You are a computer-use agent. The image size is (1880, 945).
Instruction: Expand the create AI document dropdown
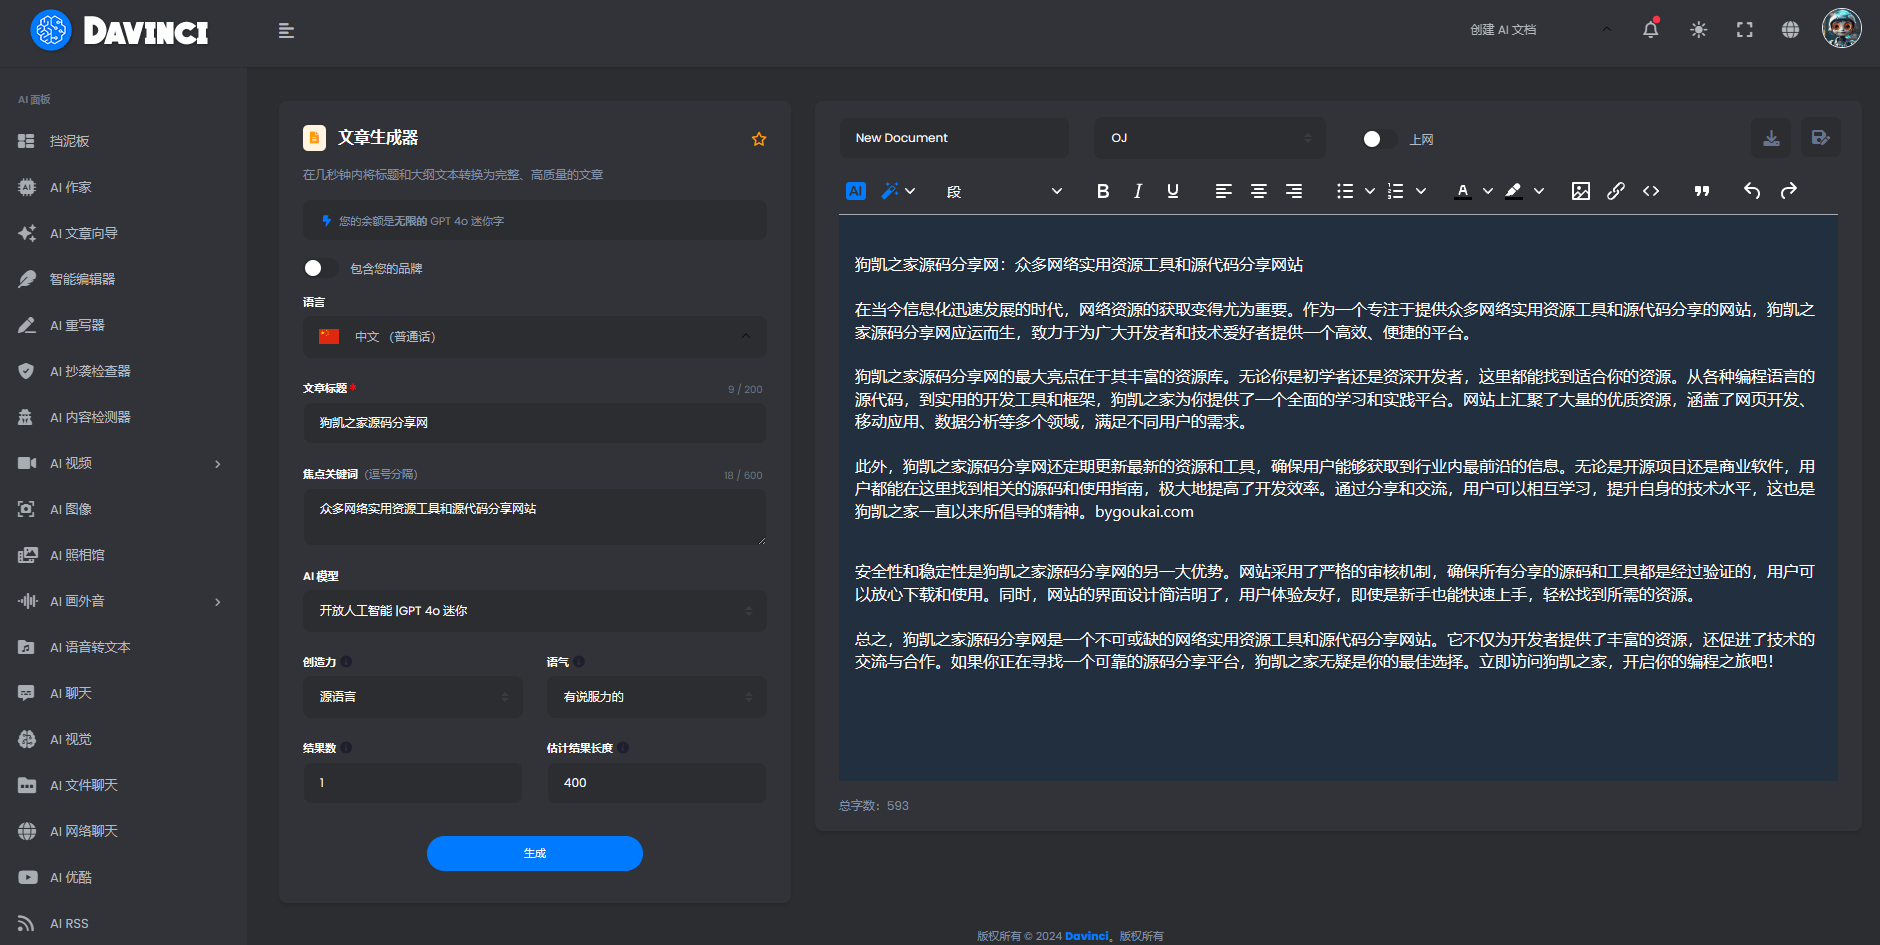click(x=1541, y=30)
